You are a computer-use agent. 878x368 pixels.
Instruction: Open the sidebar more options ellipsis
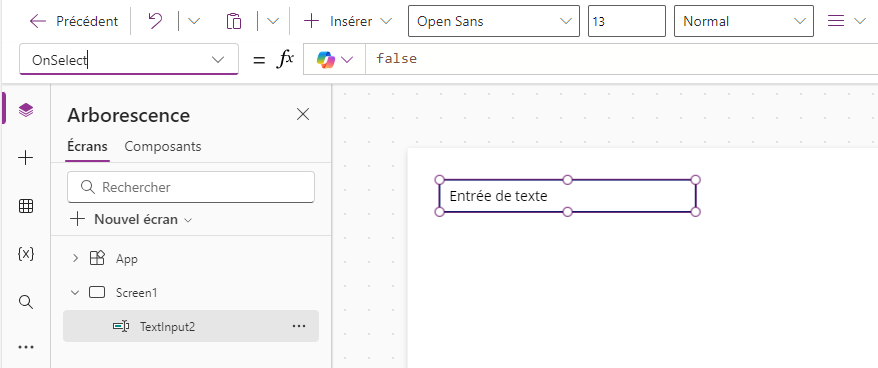pos(26,347)
